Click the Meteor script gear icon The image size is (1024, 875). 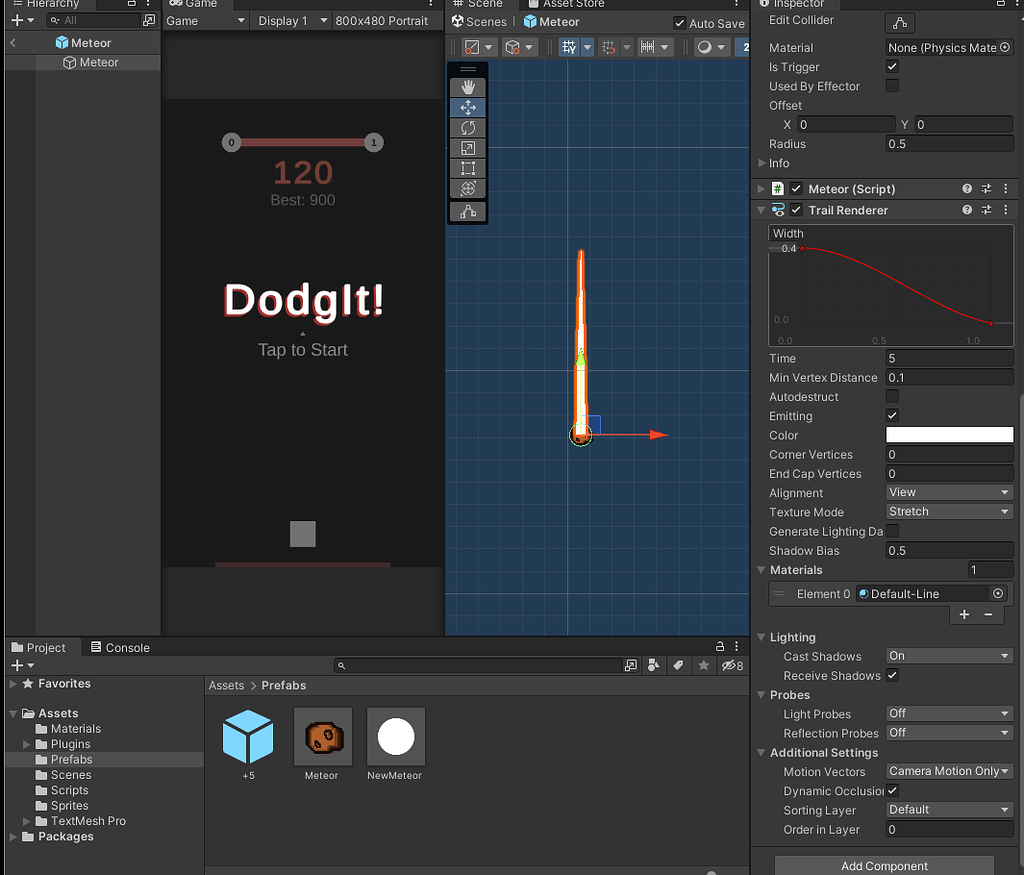click(x=985, y=188)
